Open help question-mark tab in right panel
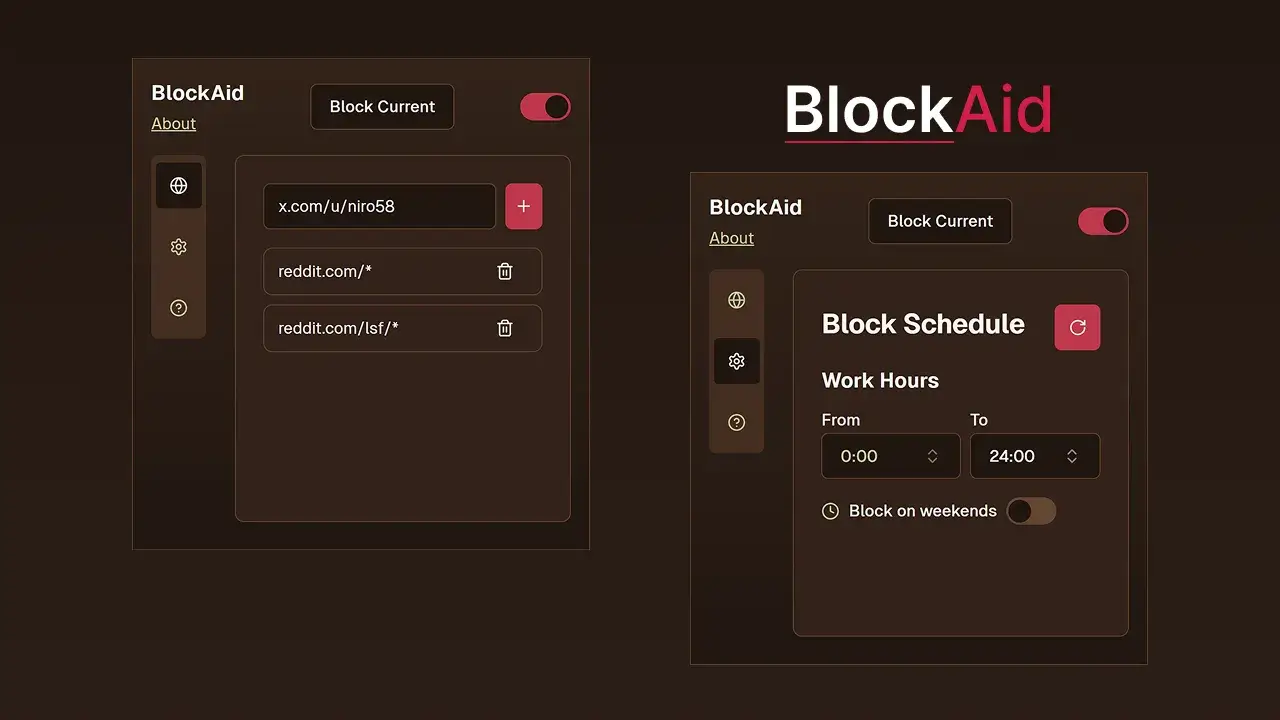 737,422
